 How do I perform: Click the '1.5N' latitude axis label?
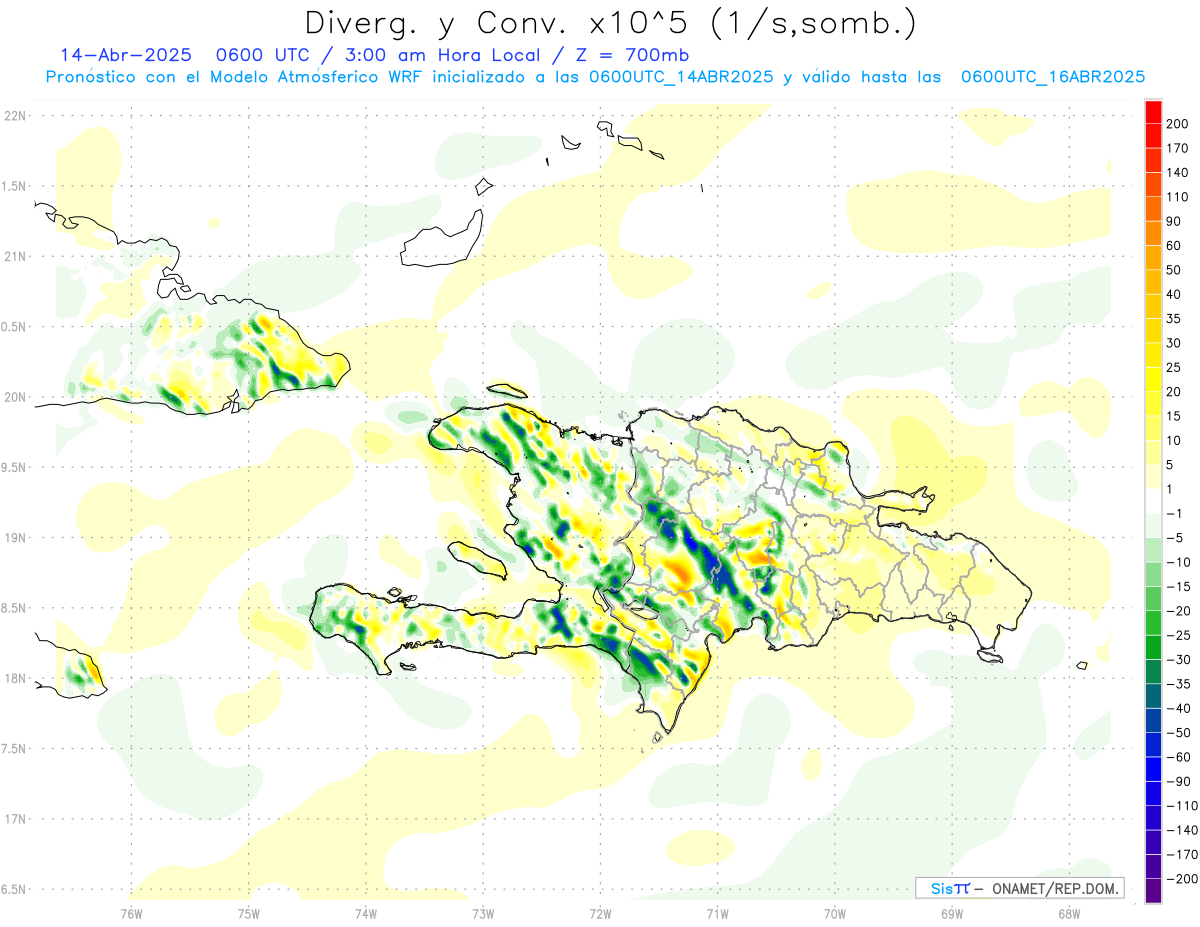point(14,186)
